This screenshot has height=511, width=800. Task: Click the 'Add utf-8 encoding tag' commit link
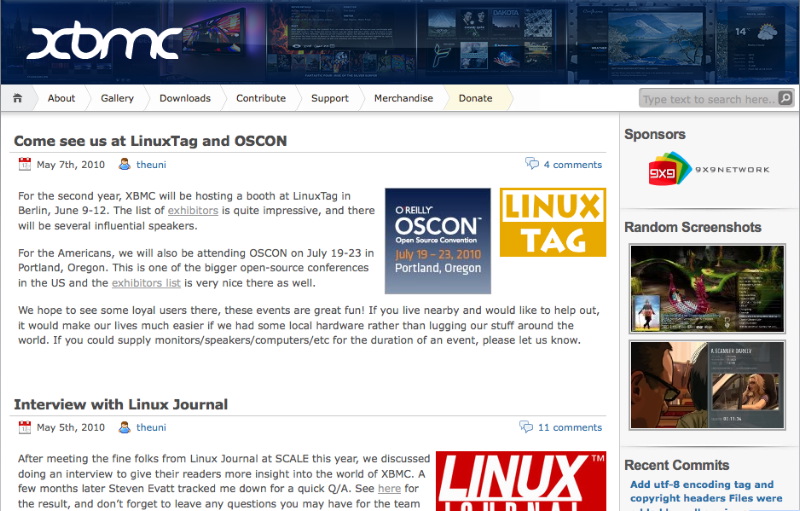point(701,485)
